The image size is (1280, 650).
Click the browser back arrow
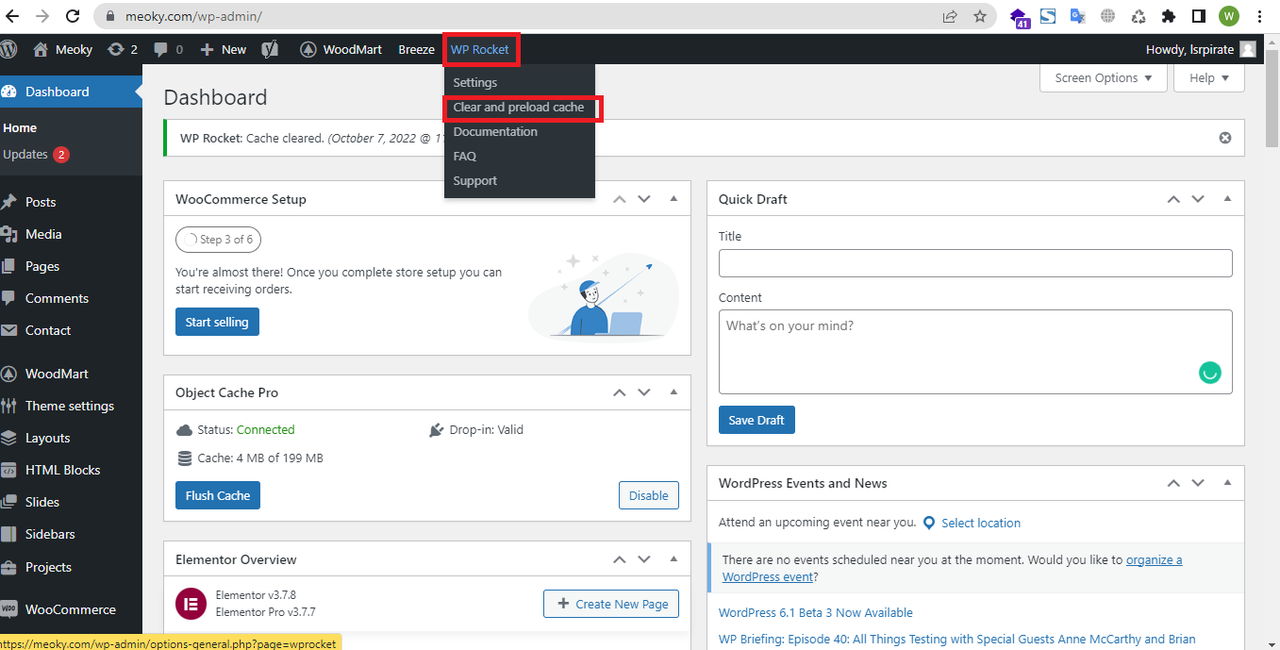point(12,16)
